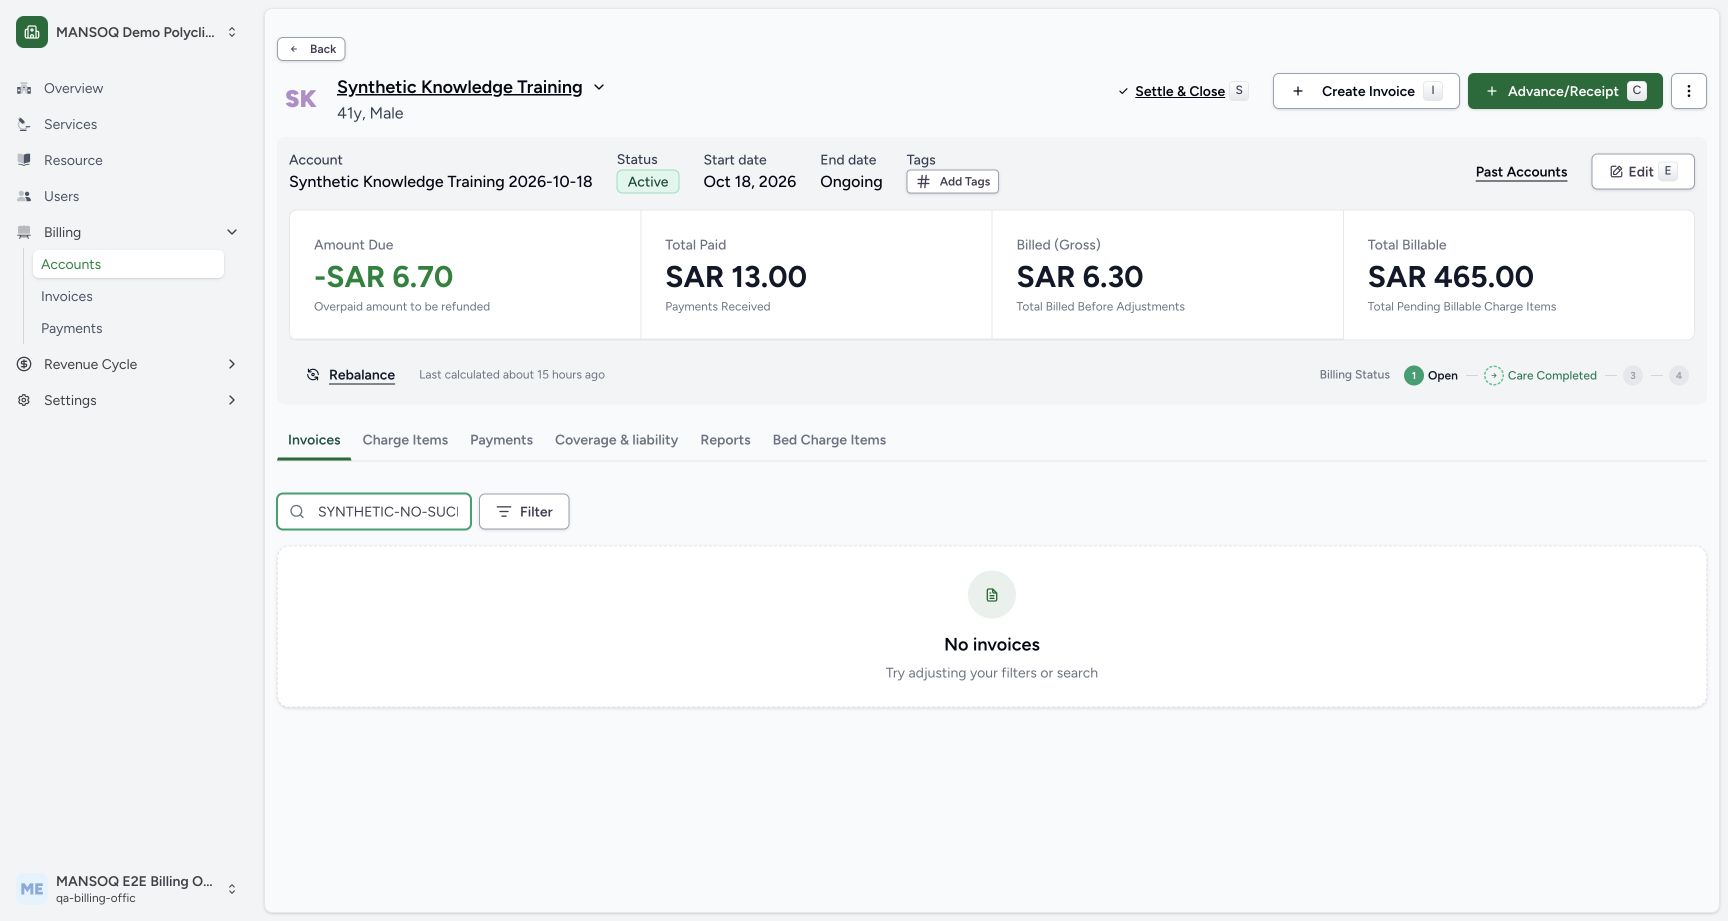Image resolution: width=1728 pixels, height=921 pixels.
Task: Click the No invoices document icon
Action: click(x=992, y=595)
